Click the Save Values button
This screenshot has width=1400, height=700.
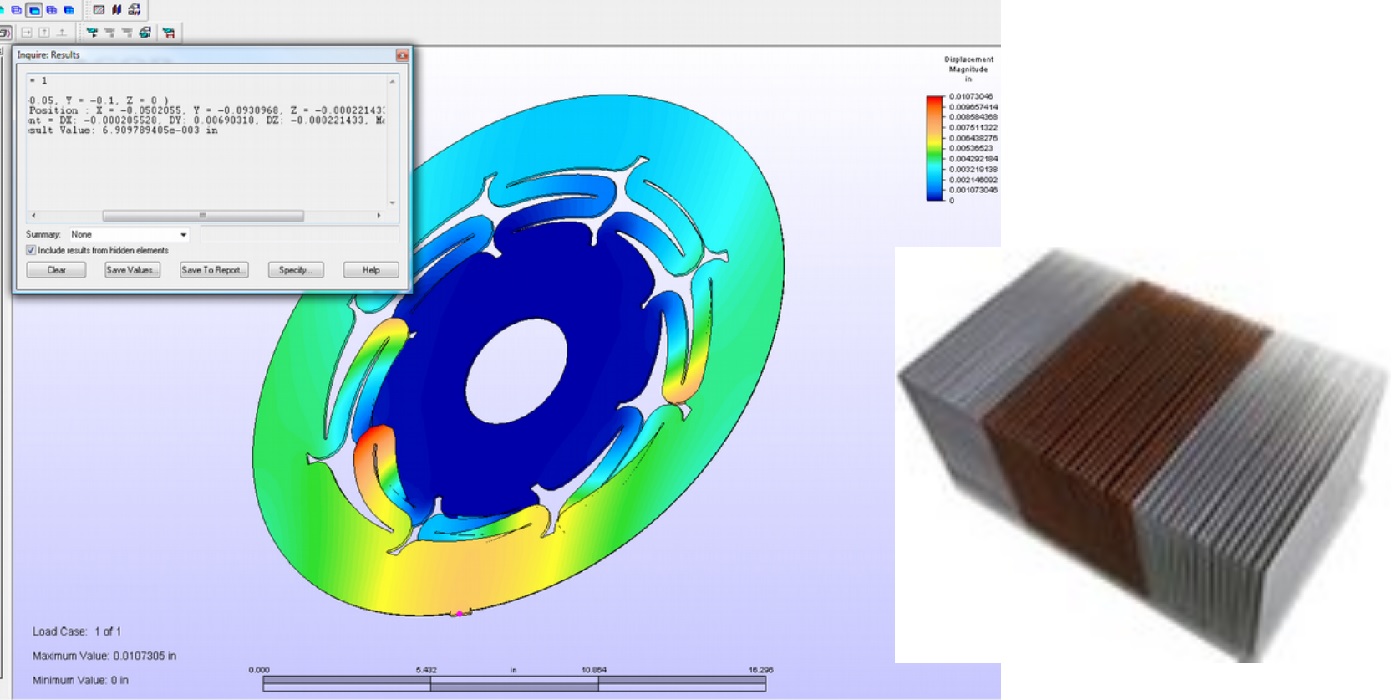pyautogui.click(x=132, y=270)
